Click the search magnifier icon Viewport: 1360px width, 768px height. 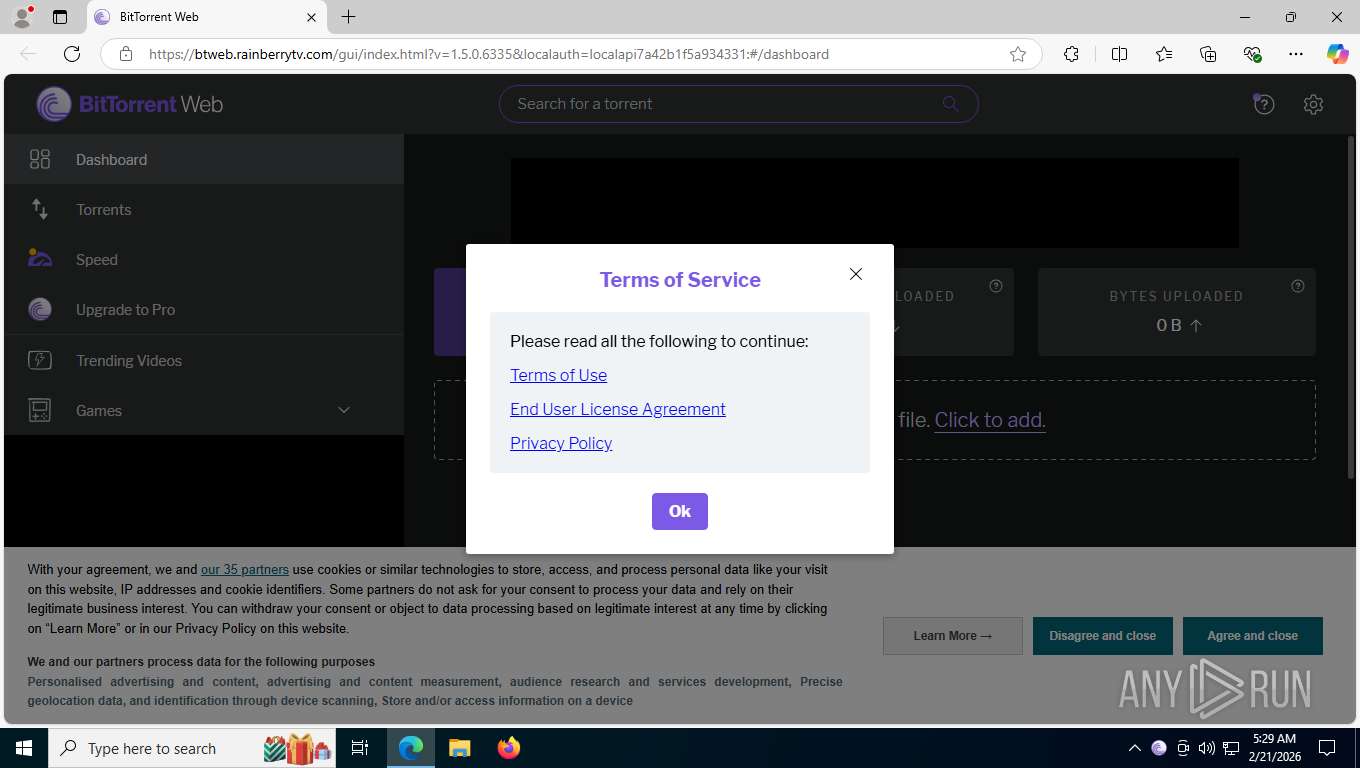[950, 103]
